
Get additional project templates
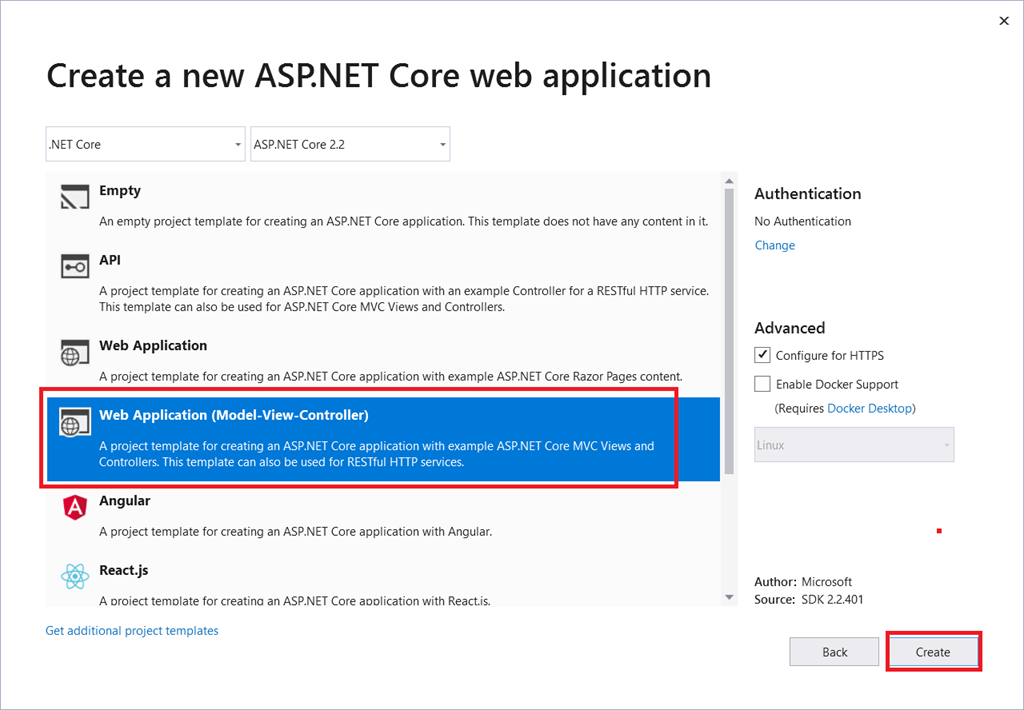[131, 630]
